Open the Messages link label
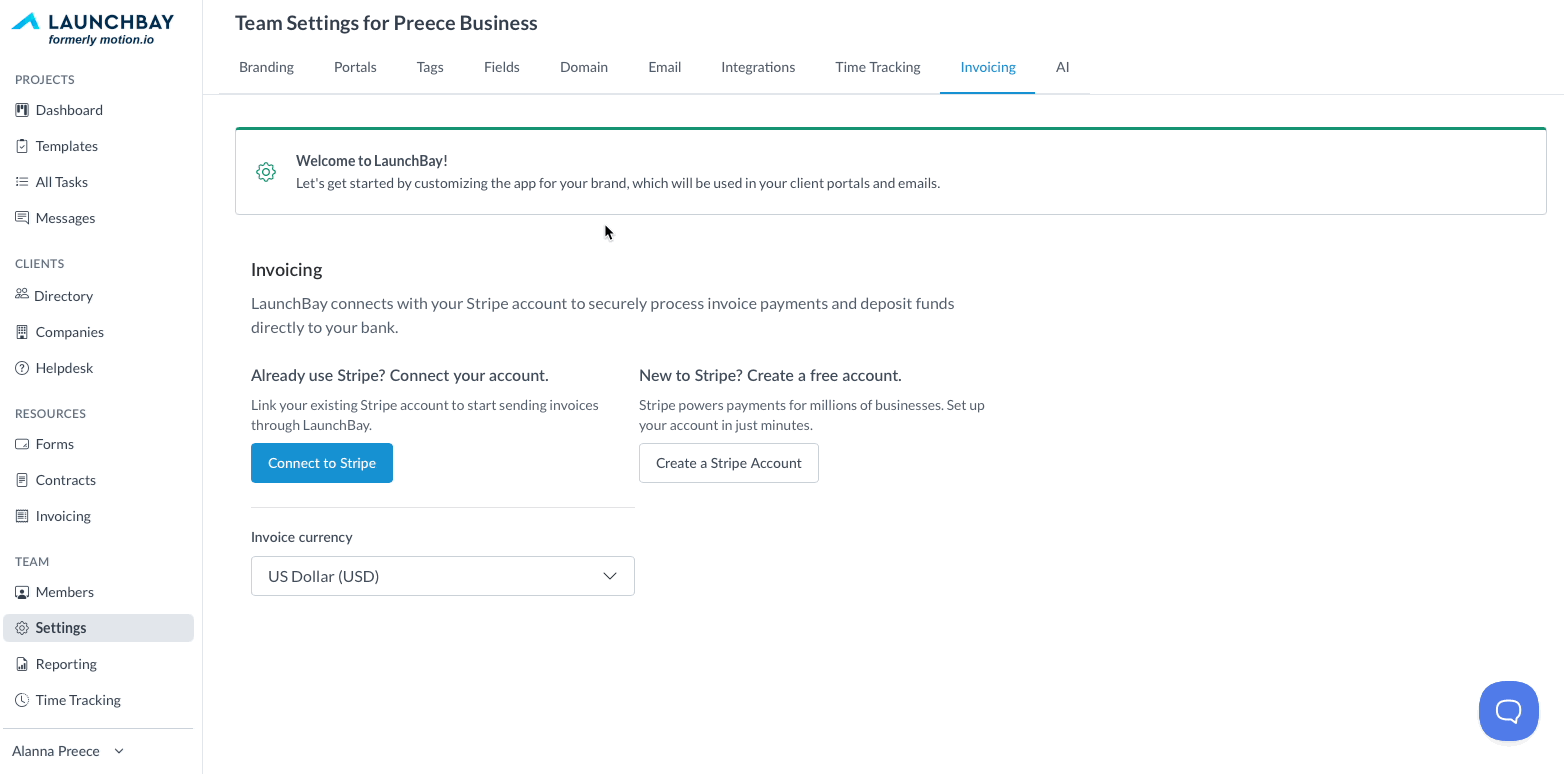This screenshot has height=774, width=1564. pos(66,218)
